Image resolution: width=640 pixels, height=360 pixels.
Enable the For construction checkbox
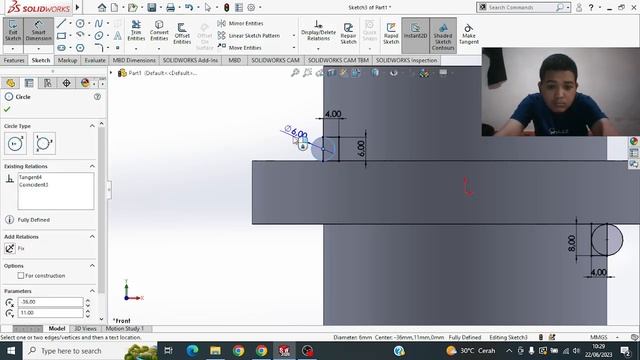click(x=21, y=276)
